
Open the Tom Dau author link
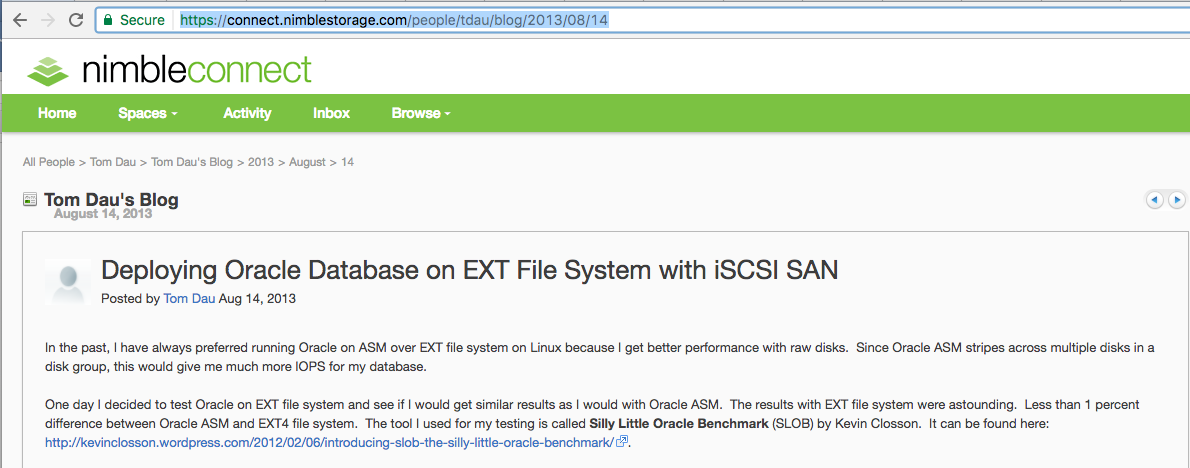[188, 298]
